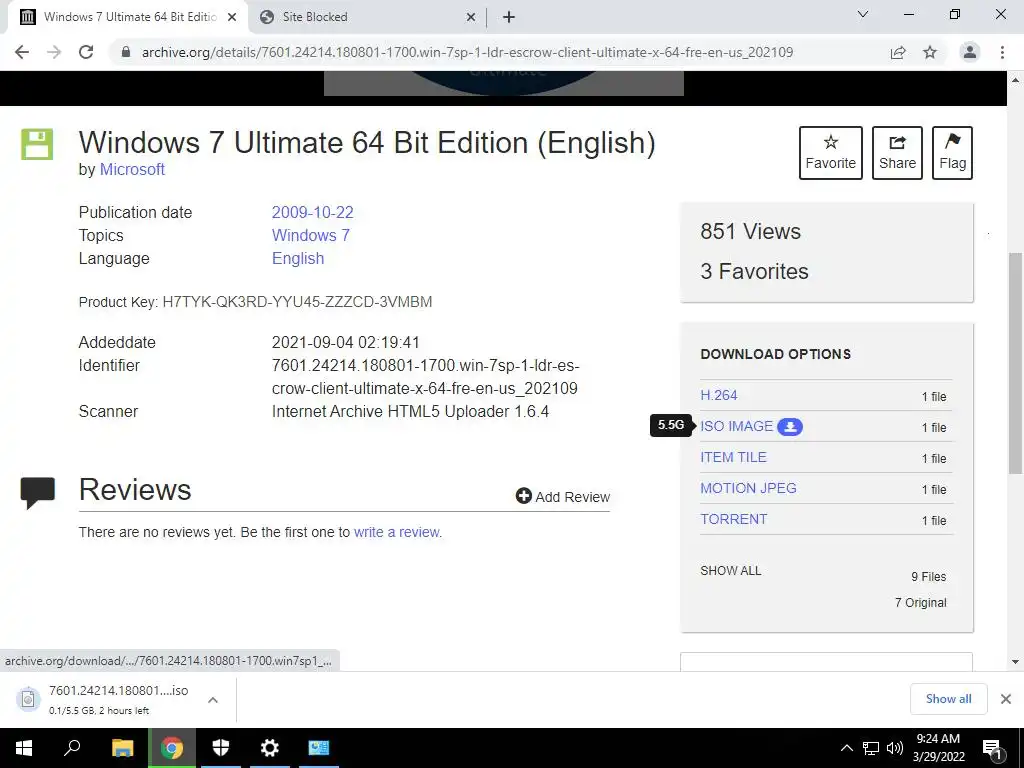Click the 7 Original files count
1024x768 pixels.
click(x=920, y=603)
